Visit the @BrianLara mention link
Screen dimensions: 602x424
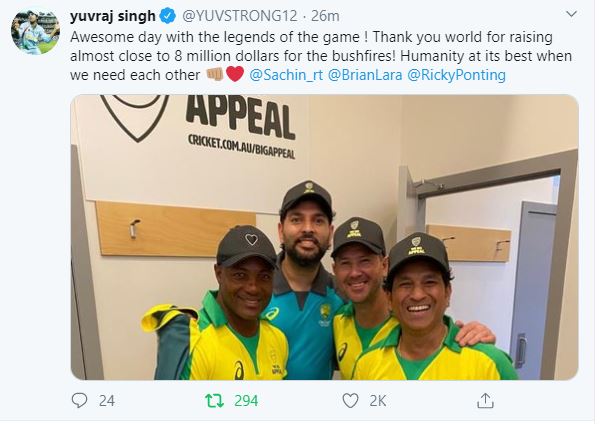[369, 75]
